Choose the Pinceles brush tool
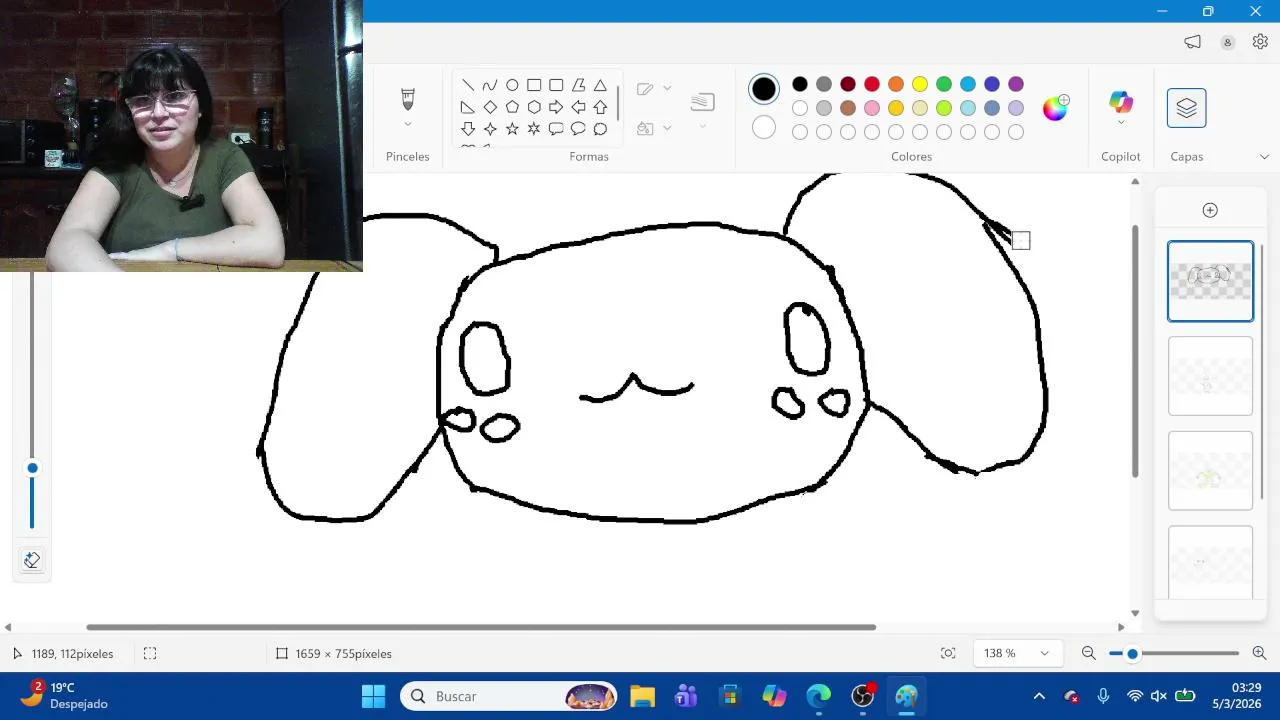This screenshot has width=1280, height=720. pos(407,99)
